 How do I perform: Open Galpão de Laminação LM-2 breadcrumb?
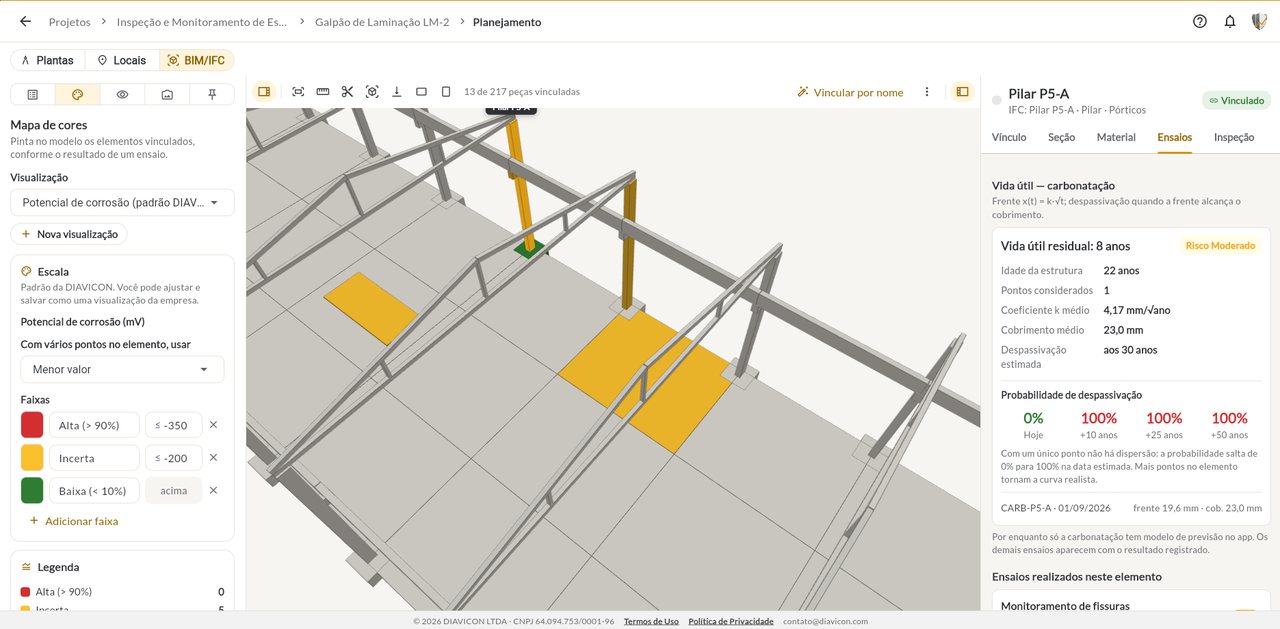tap(382, 21)
